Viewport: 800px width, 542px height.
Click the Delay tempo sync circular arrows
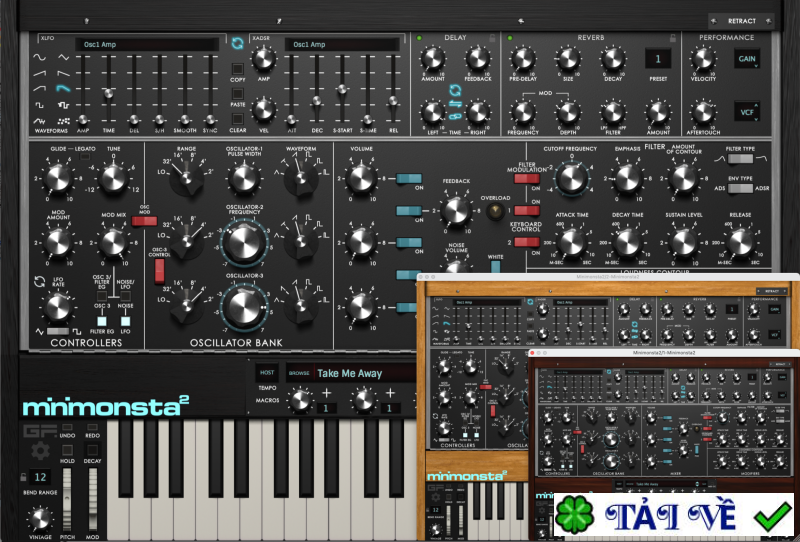[x=455, y=91]
